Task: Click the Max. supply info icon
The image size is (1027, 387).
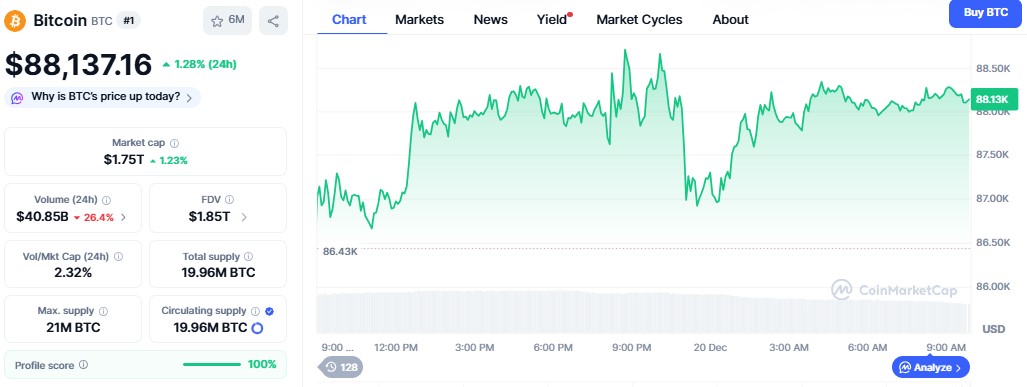Action: (x=103, y=311)
